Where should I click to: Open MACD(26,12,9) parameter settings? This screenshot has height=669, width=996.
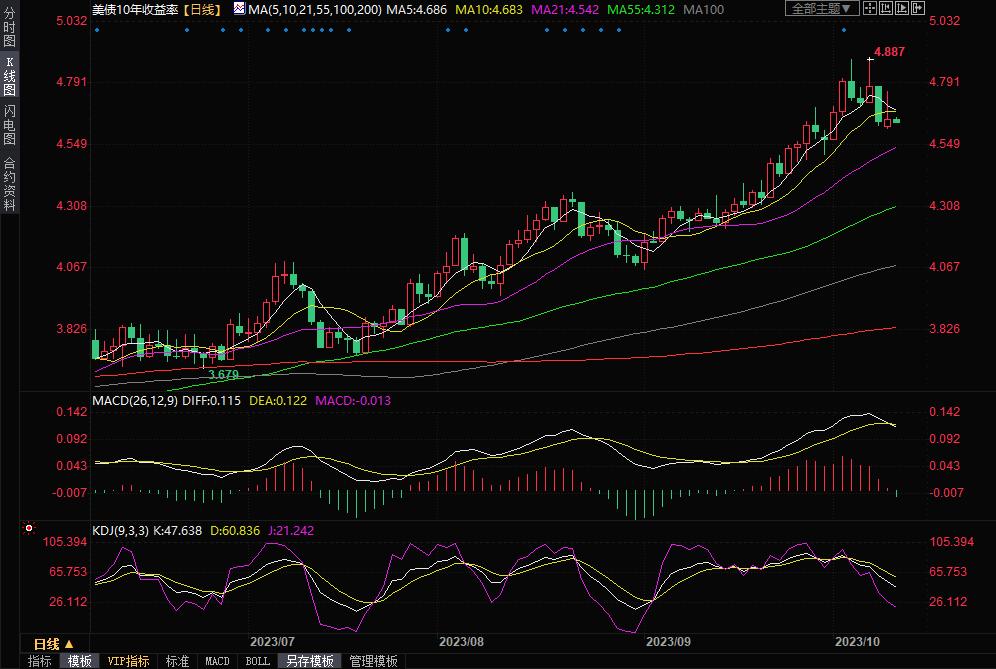(x=134, y=401)
